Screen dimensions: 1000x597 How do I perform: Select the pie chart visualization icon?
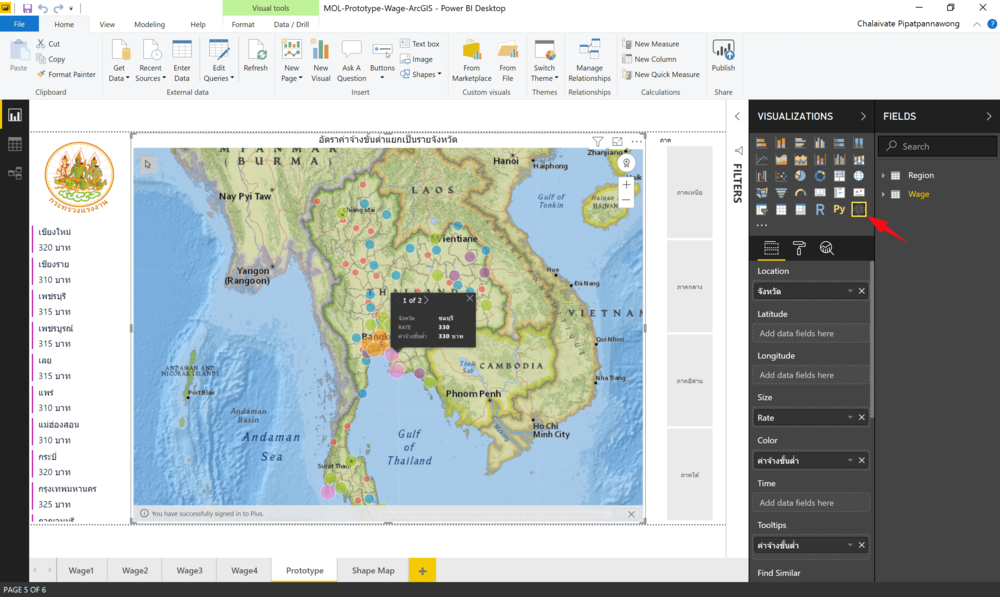[x=800, y=176]
